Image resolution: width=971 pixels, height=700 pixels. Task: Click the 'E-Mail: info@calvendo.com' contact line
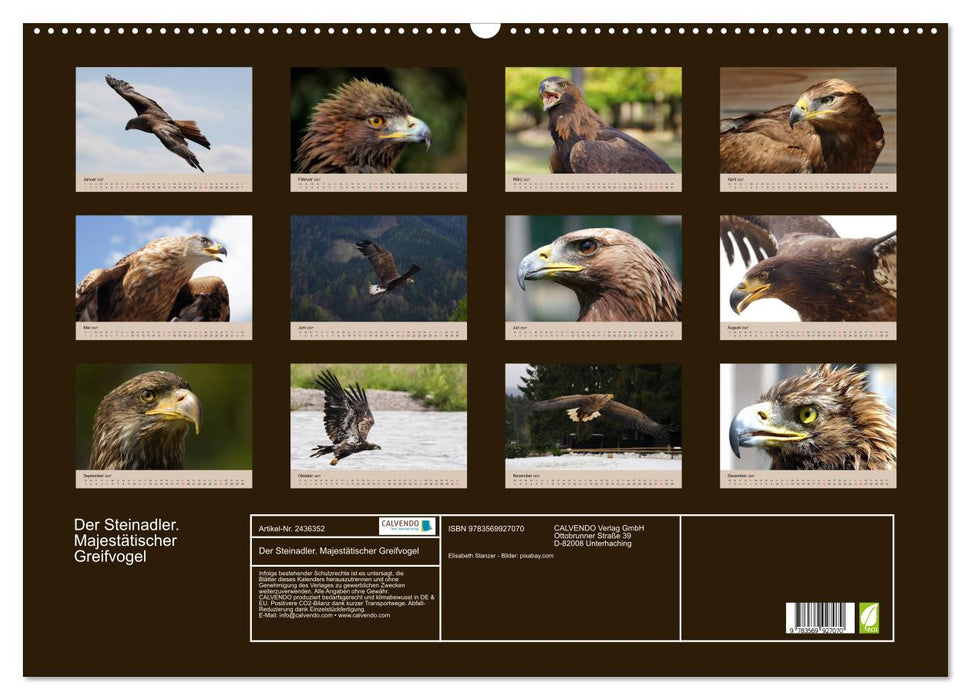324,615
